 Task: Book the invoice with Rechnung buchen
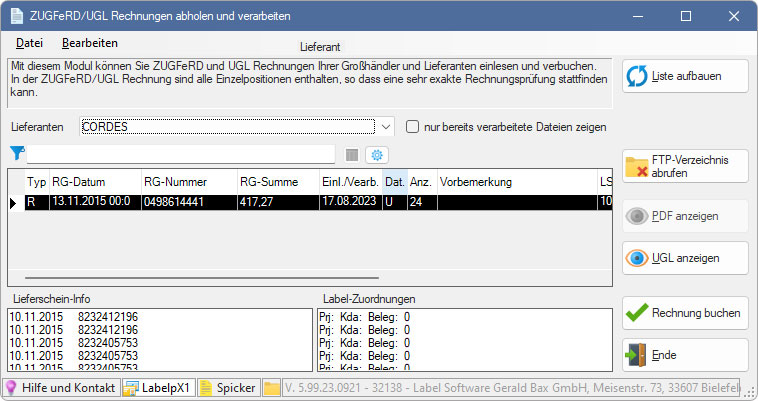[684, 313]
